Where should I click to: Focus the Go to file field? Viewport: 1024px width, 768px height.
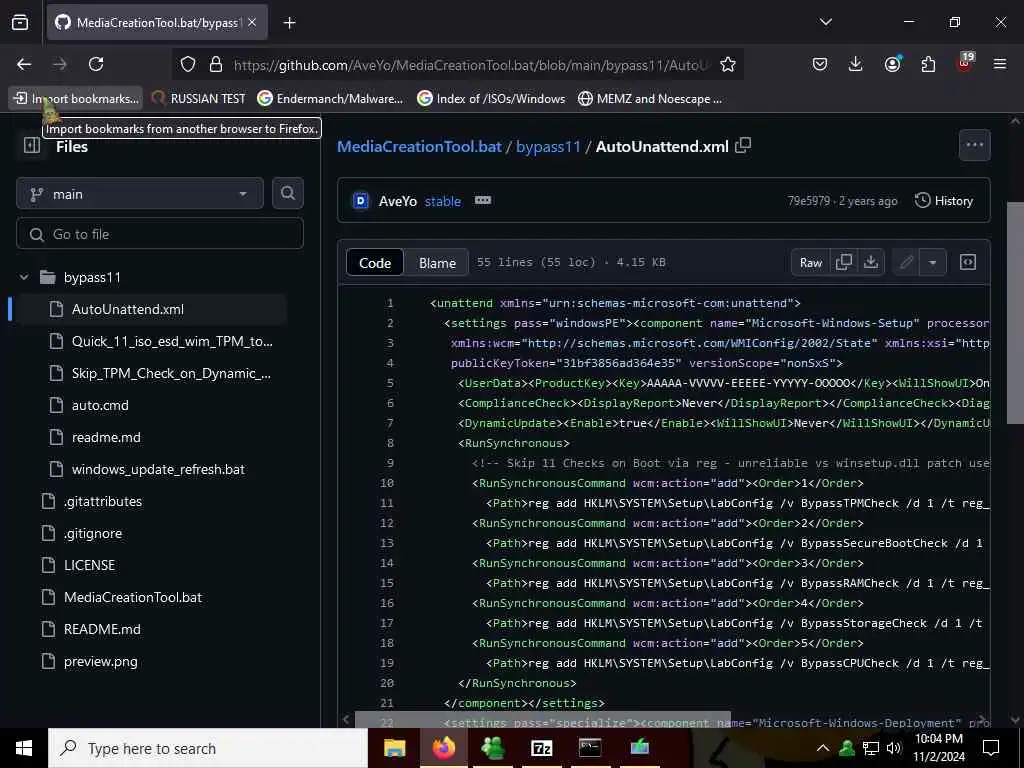[x=160, y=234]
